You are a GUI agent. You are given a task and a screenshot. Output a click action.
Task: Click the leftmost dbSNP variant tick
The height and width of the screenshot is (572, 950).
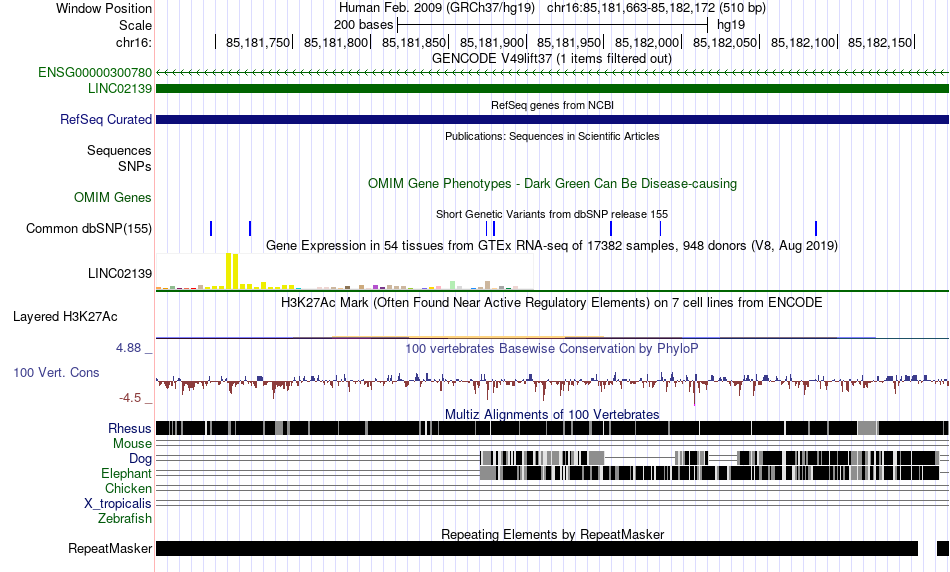211,228
